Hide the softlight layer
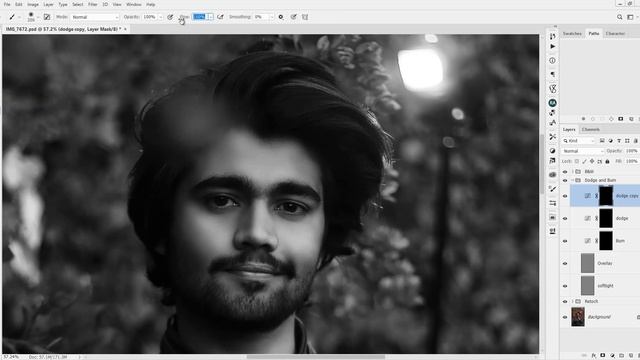The image size is (640, 360). click(x=565, y=286)
